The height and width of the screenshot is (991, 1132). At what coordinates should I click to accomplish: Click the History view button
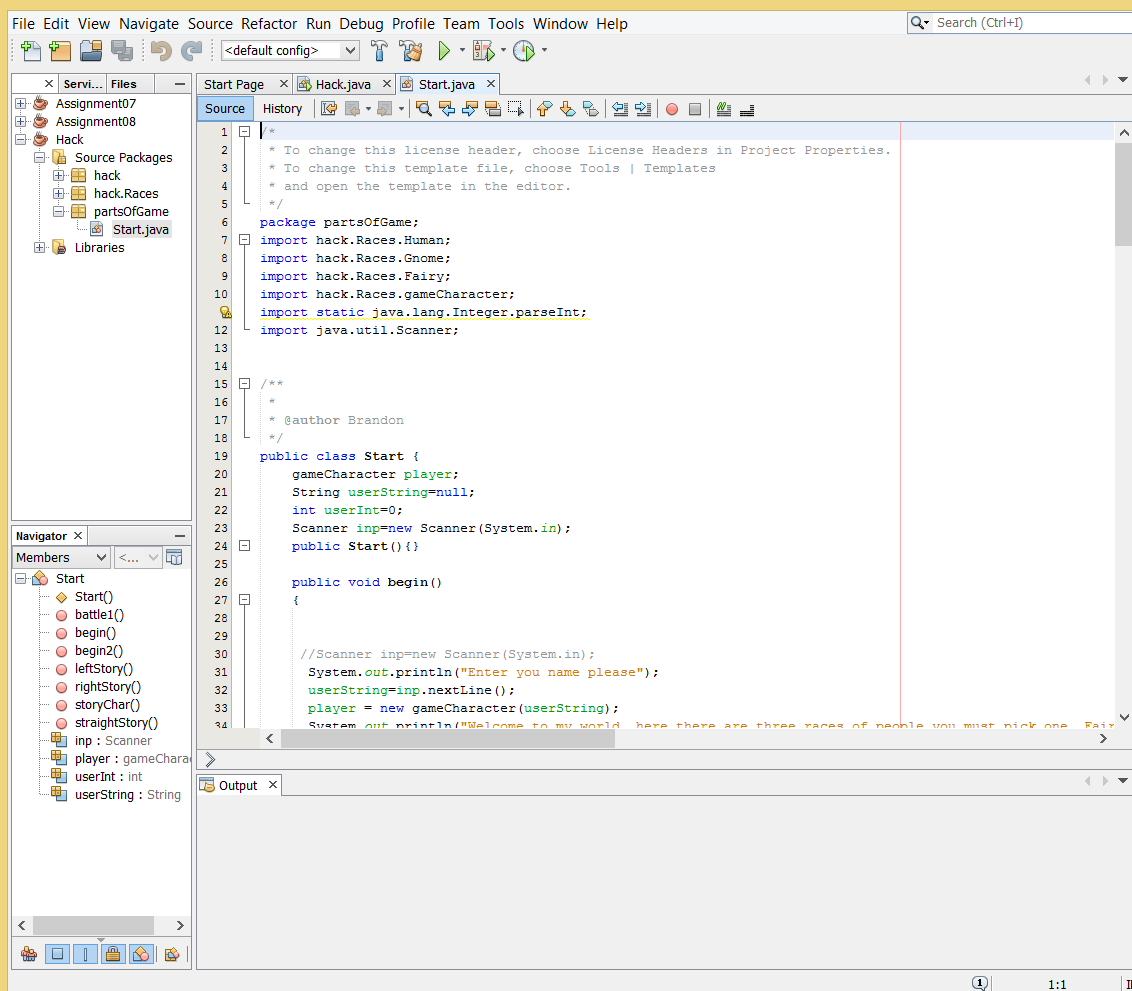(282, 109)
